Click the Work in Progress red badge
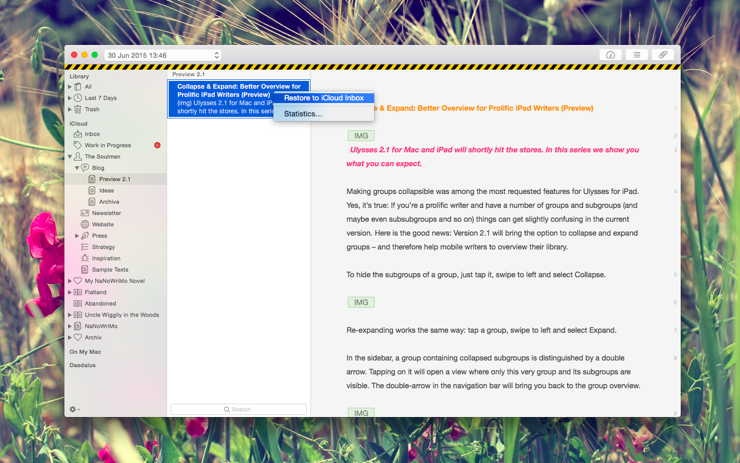This screenshot has height=463, width=740. [157, 145]
